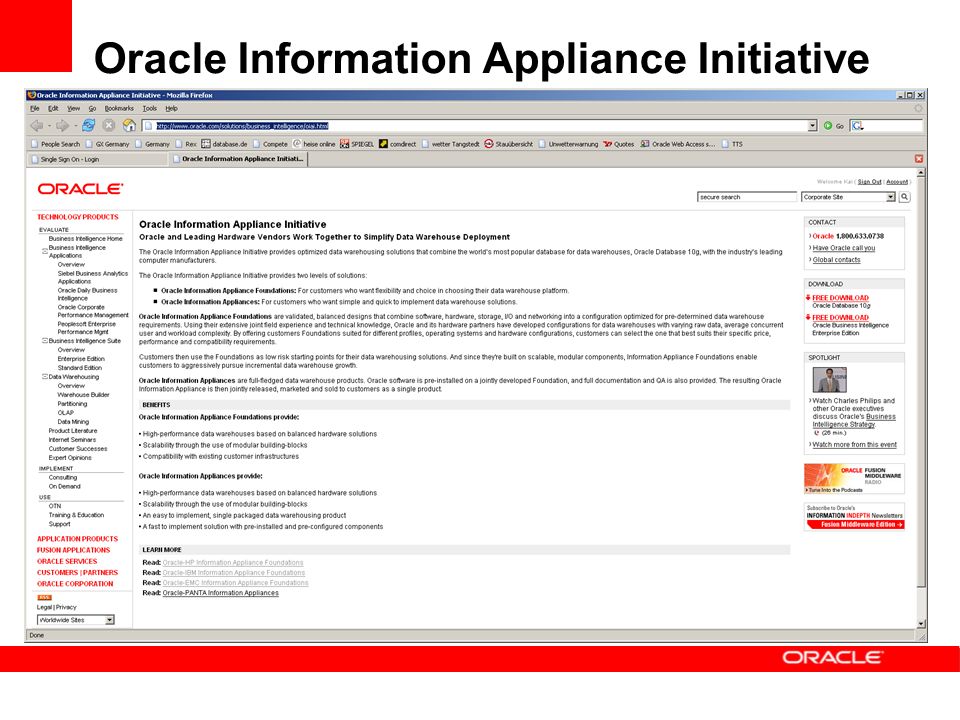
Task: Click Watch more from this event link
Action: pos(854,444)
